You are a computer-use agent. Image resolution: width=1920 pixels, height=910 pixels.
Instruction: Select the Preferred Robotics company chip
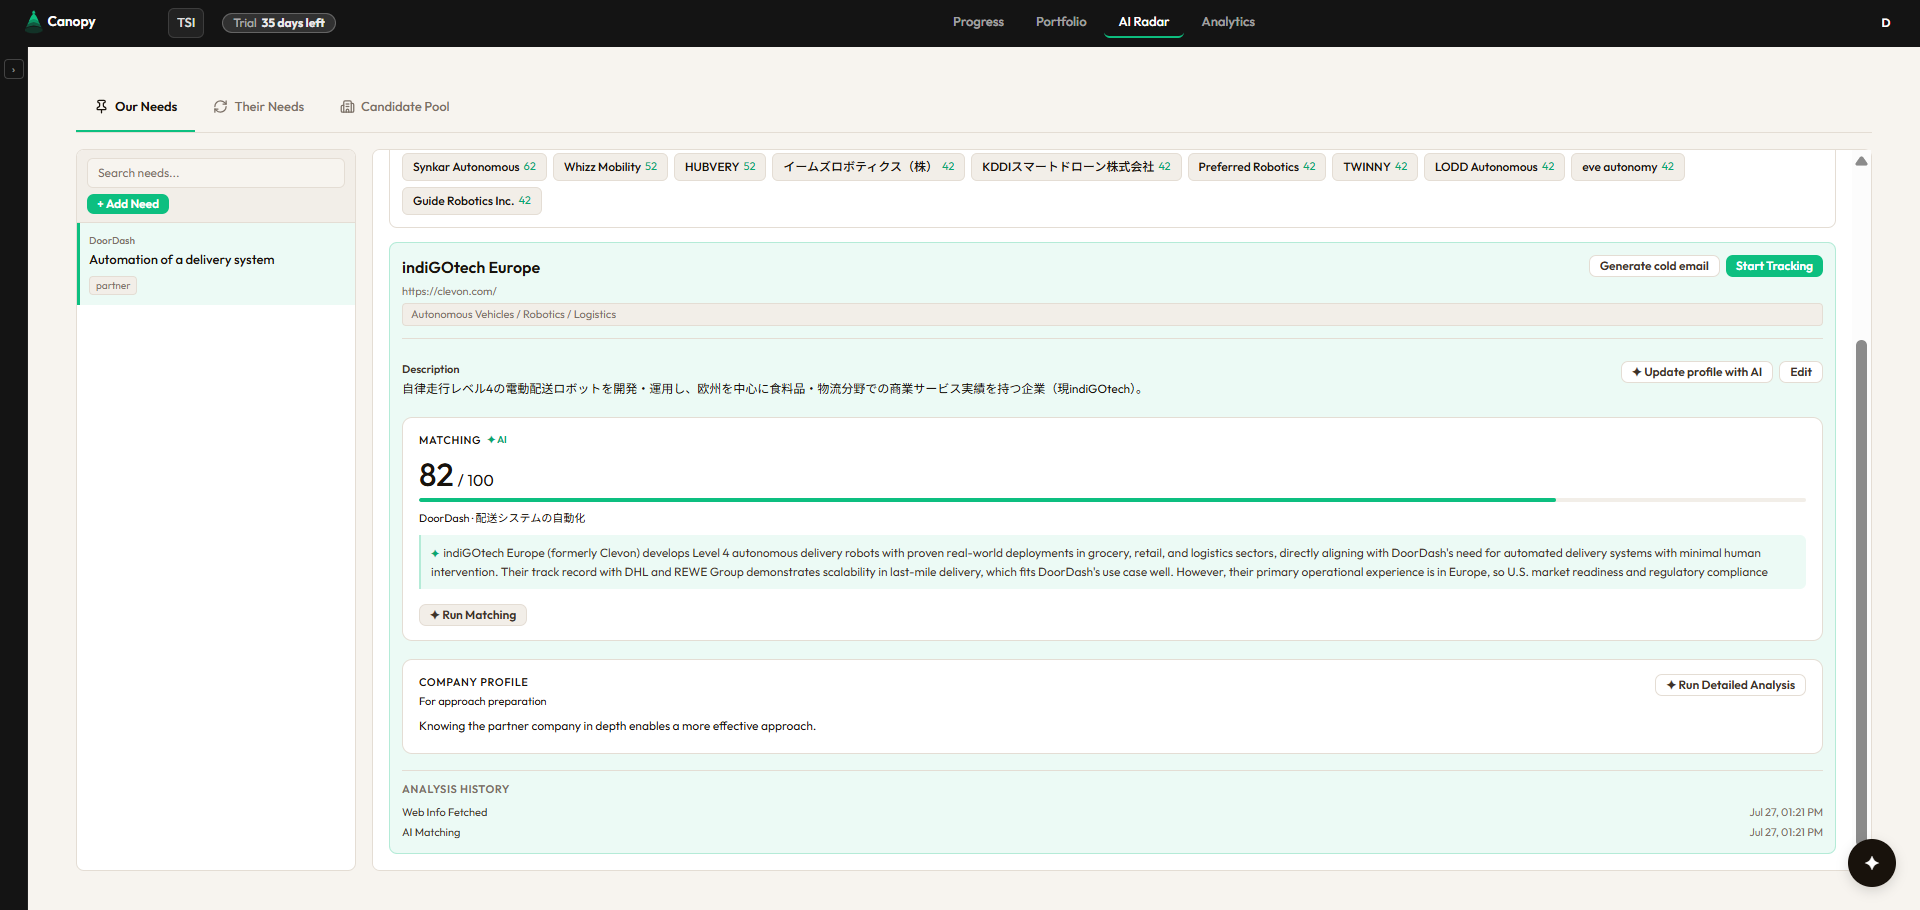click(1257, 167)
